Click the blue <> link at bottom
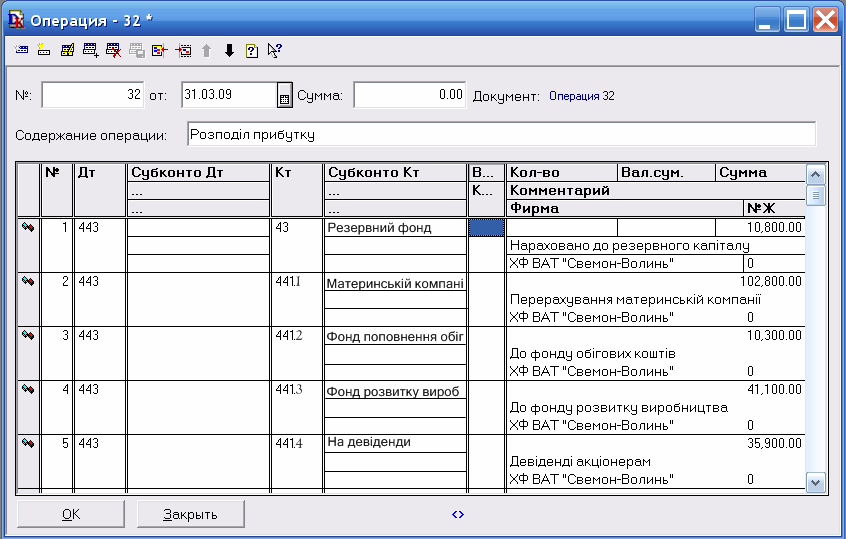Viewport: 846px width, 539px height. (458, 514)
